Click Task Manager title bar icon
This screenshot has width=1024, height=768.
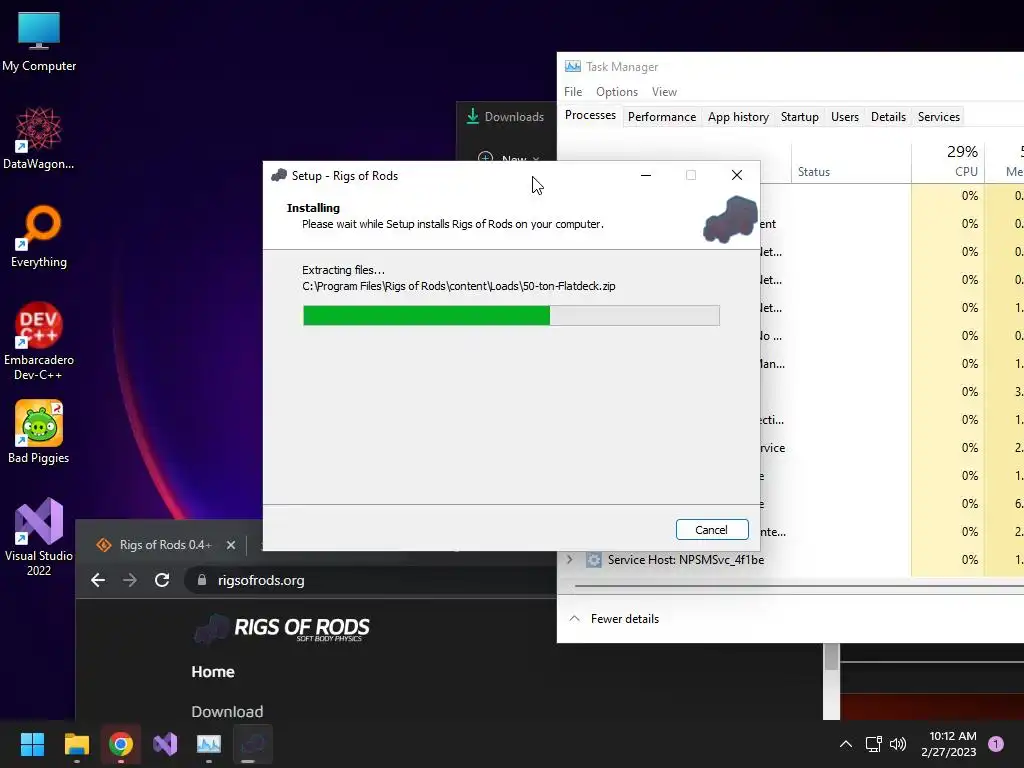(573, 67)
